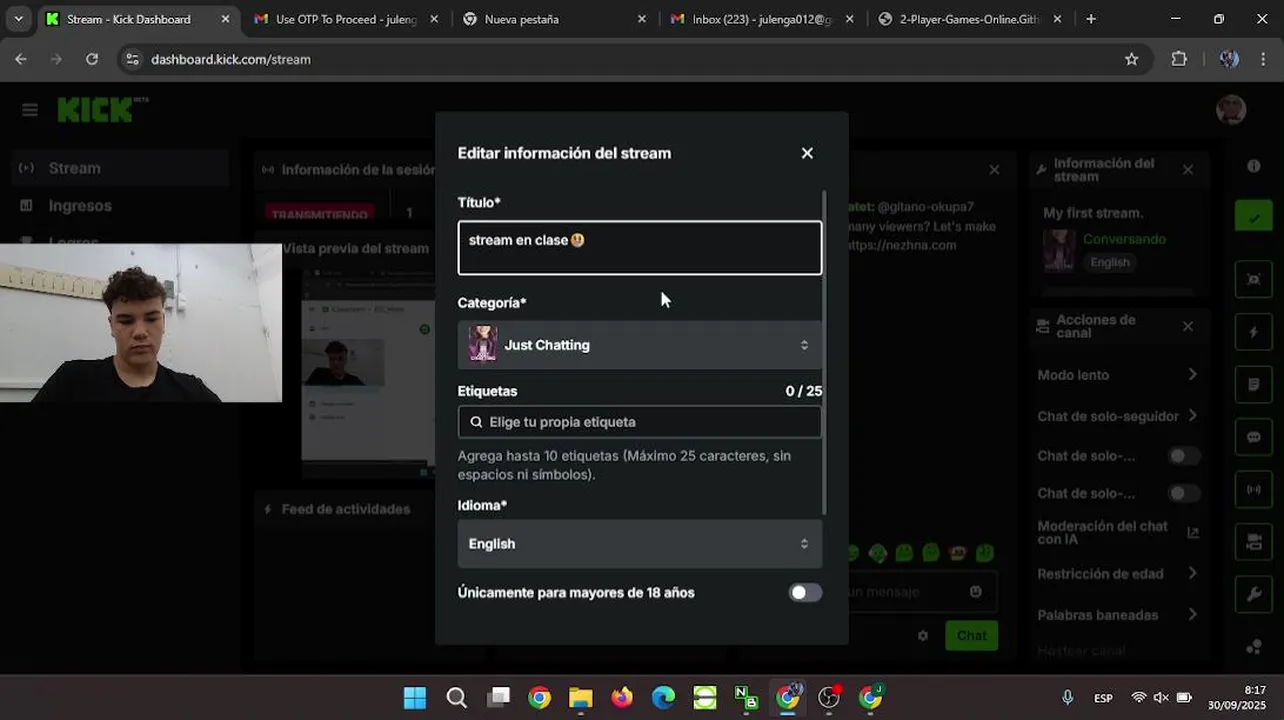Click the Just Chatting category thumbnail
This screenshot has width=1284, height=720.
click(483, 345)
